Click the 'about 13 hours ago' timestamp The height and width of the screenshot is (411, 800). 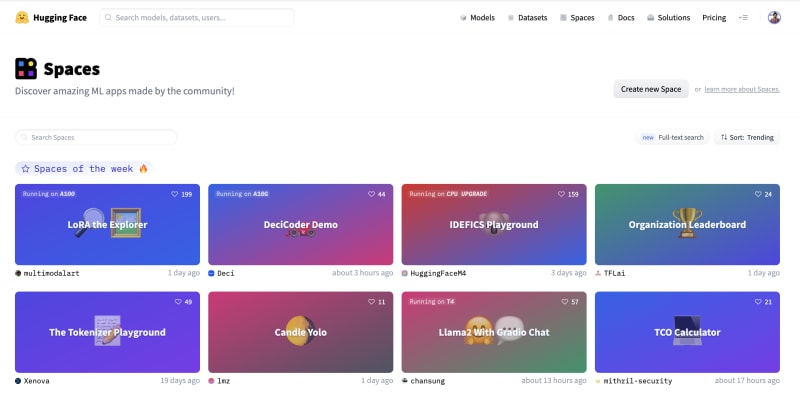tap(554, 380)
